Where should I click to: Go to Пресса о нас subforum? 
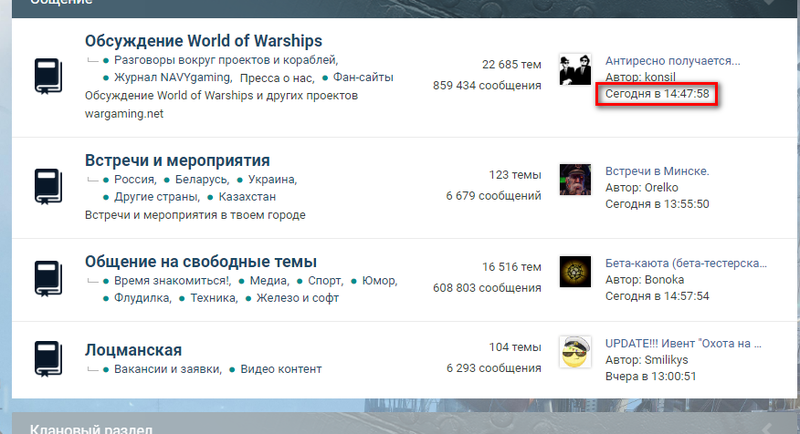277,78
